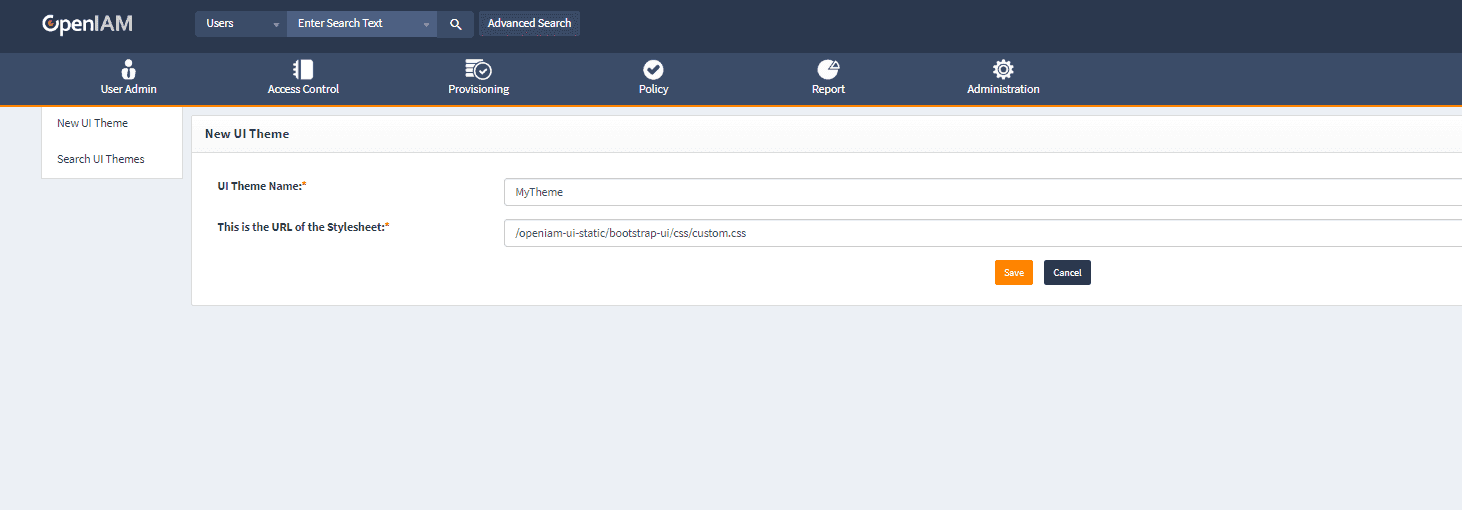Click the magnifier search icon
The height and width of the screenshot is (510, 1462).
point(455,24)
